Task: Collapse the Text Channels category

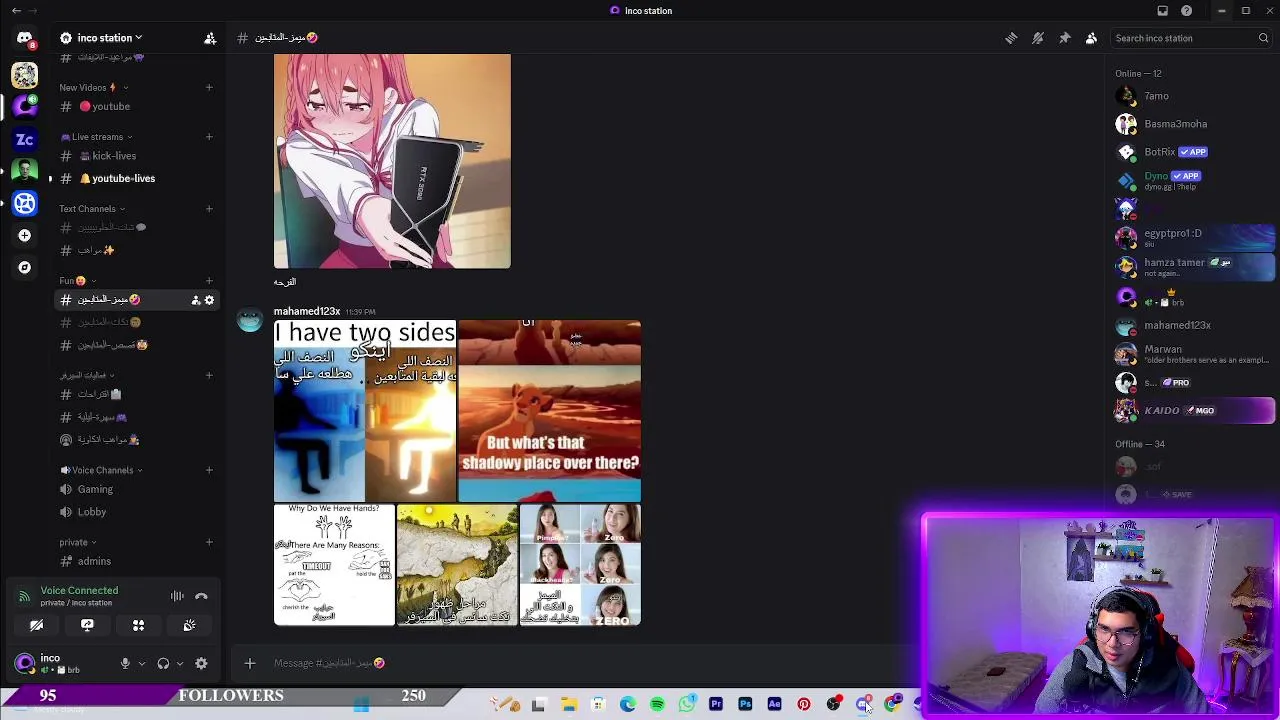Action: coord(92,209)
